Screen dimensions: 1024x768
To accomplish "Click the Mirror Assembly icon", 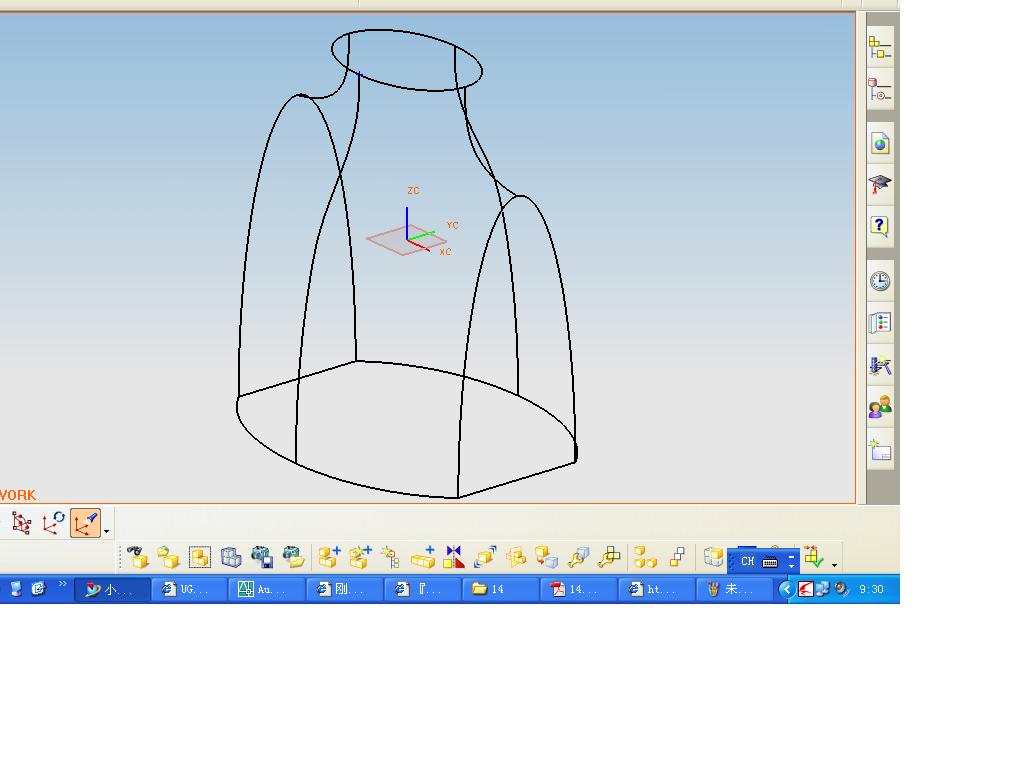I will click(x=454, y=557).
